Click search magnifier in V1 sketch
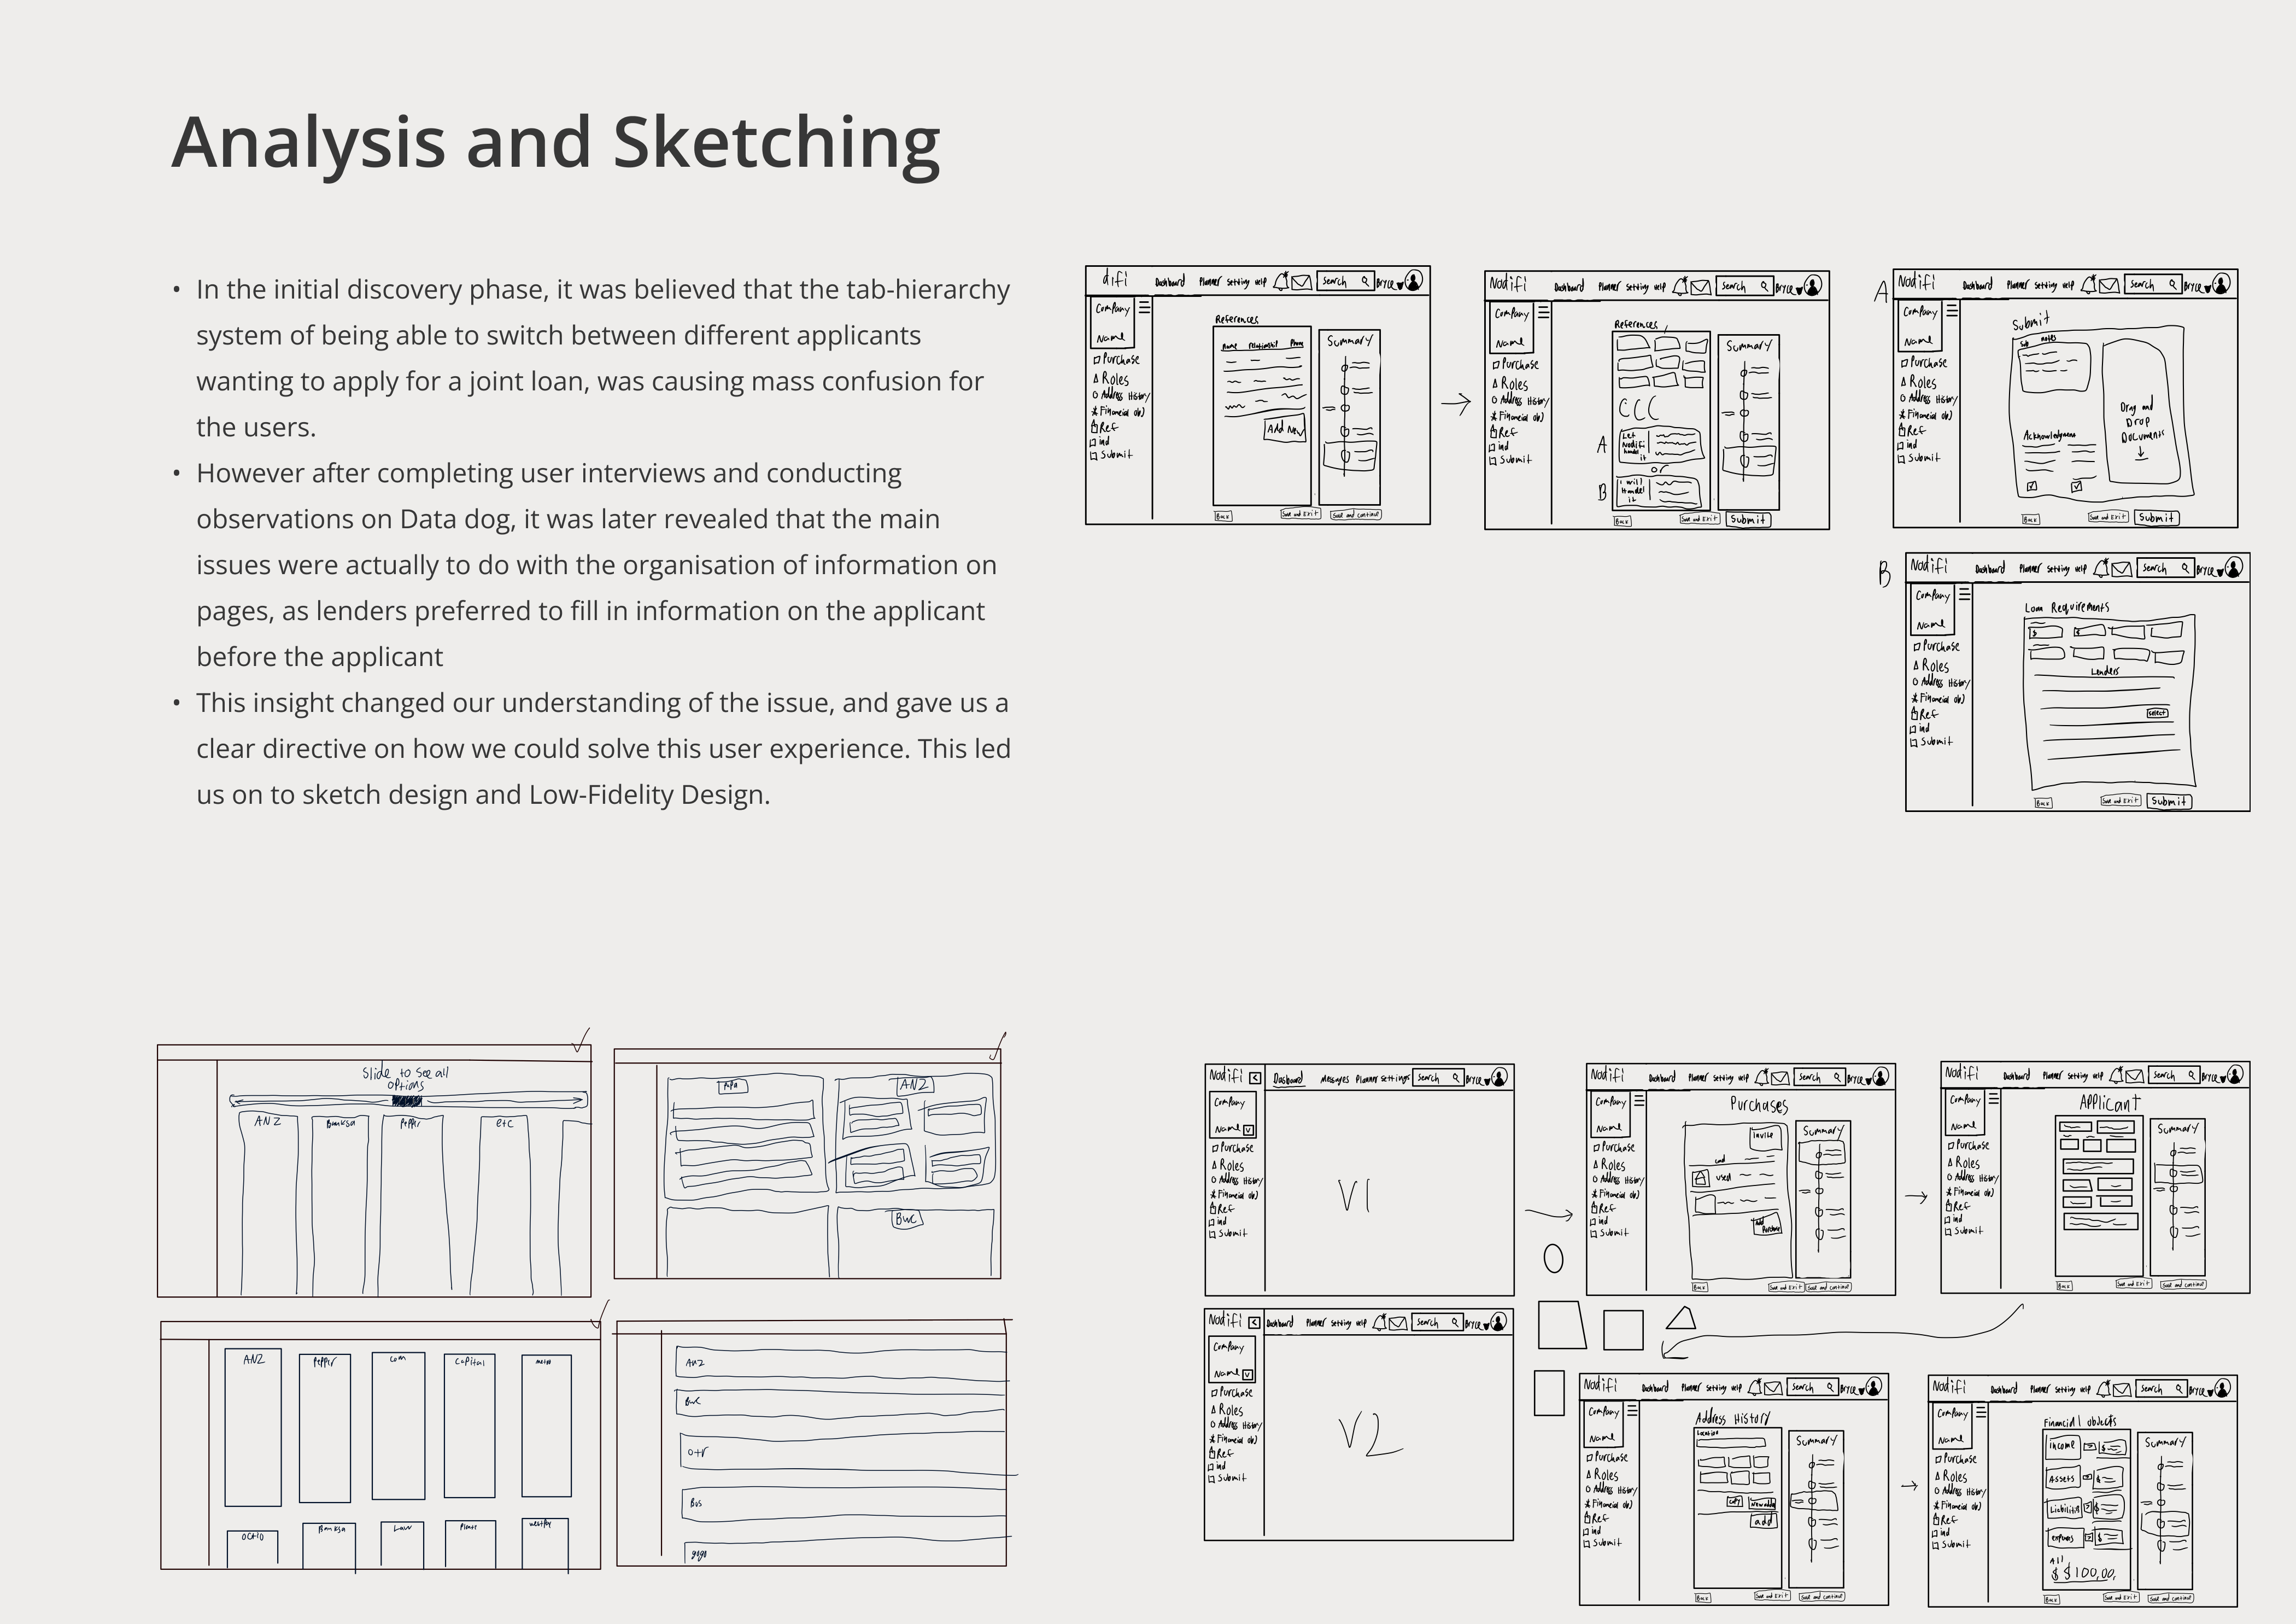The height and width of the screenshot is (1624, 2296). [1455, 1078]
